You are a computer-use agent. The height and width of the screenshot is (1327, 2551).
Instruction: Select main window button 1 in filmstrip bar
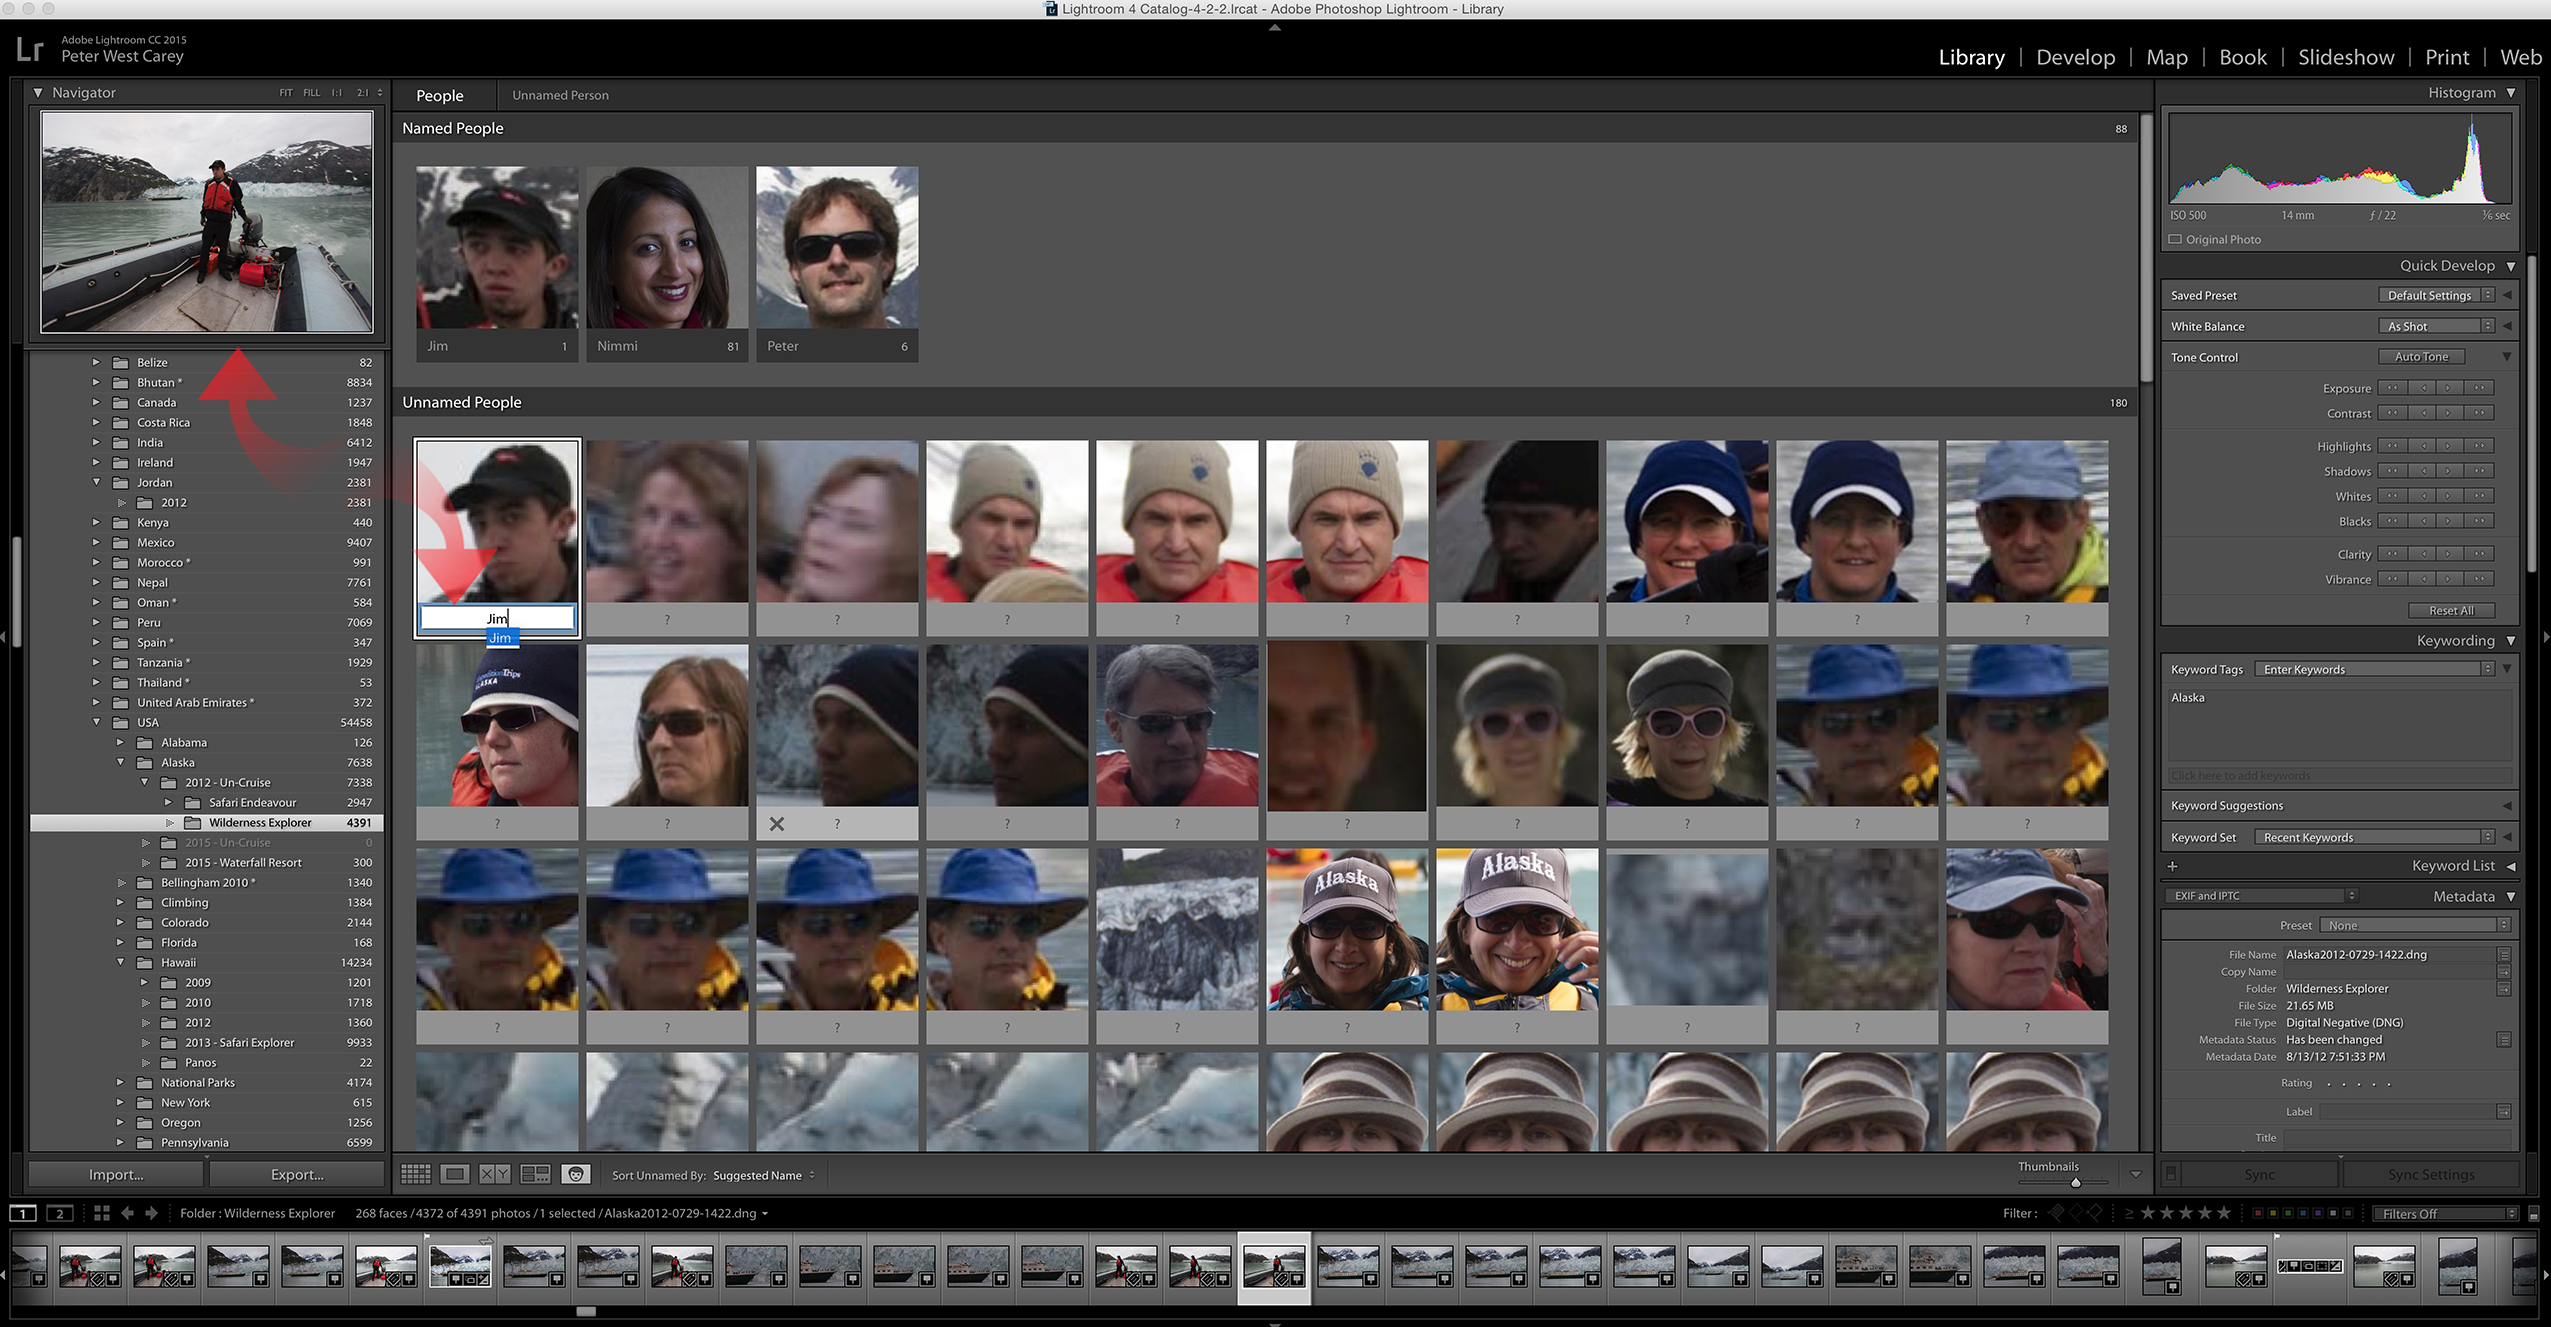tap(23, 1213)
